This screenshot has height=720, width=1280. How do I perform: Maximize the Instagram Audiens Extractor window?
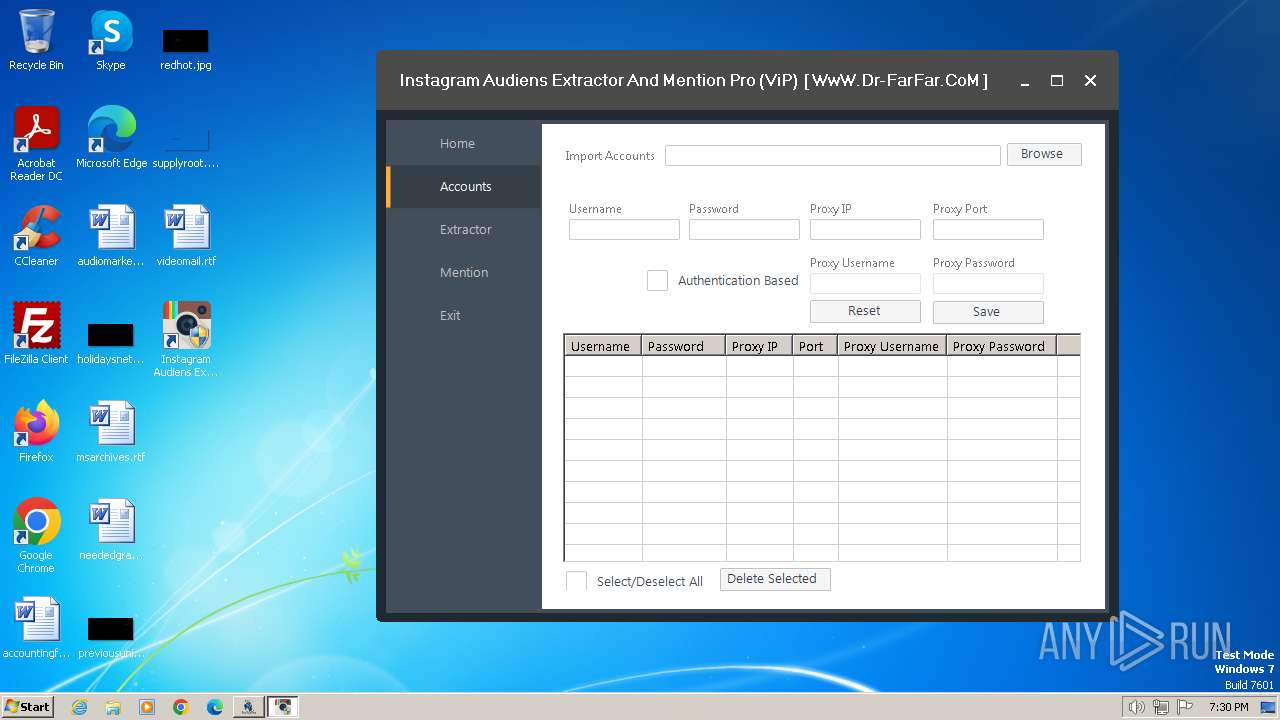coord(1057,81)
